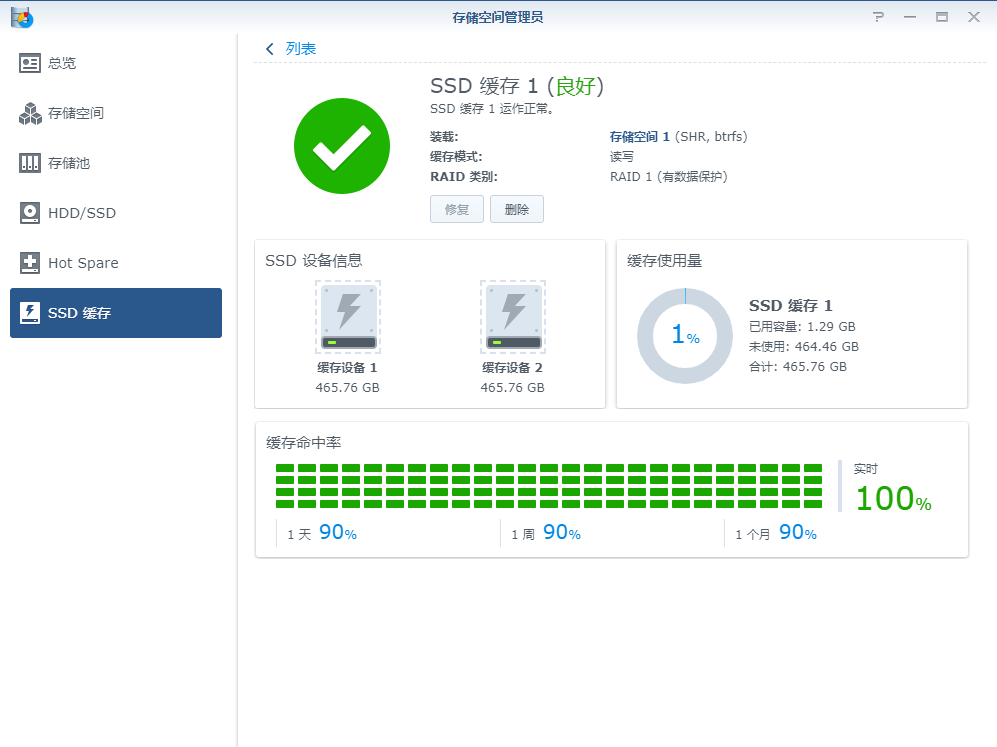Image resolution: width=997 pixels, height=747 pixels.
Task: Click the green cache hit rate bar graph
Action: click(x=548, y=485)
